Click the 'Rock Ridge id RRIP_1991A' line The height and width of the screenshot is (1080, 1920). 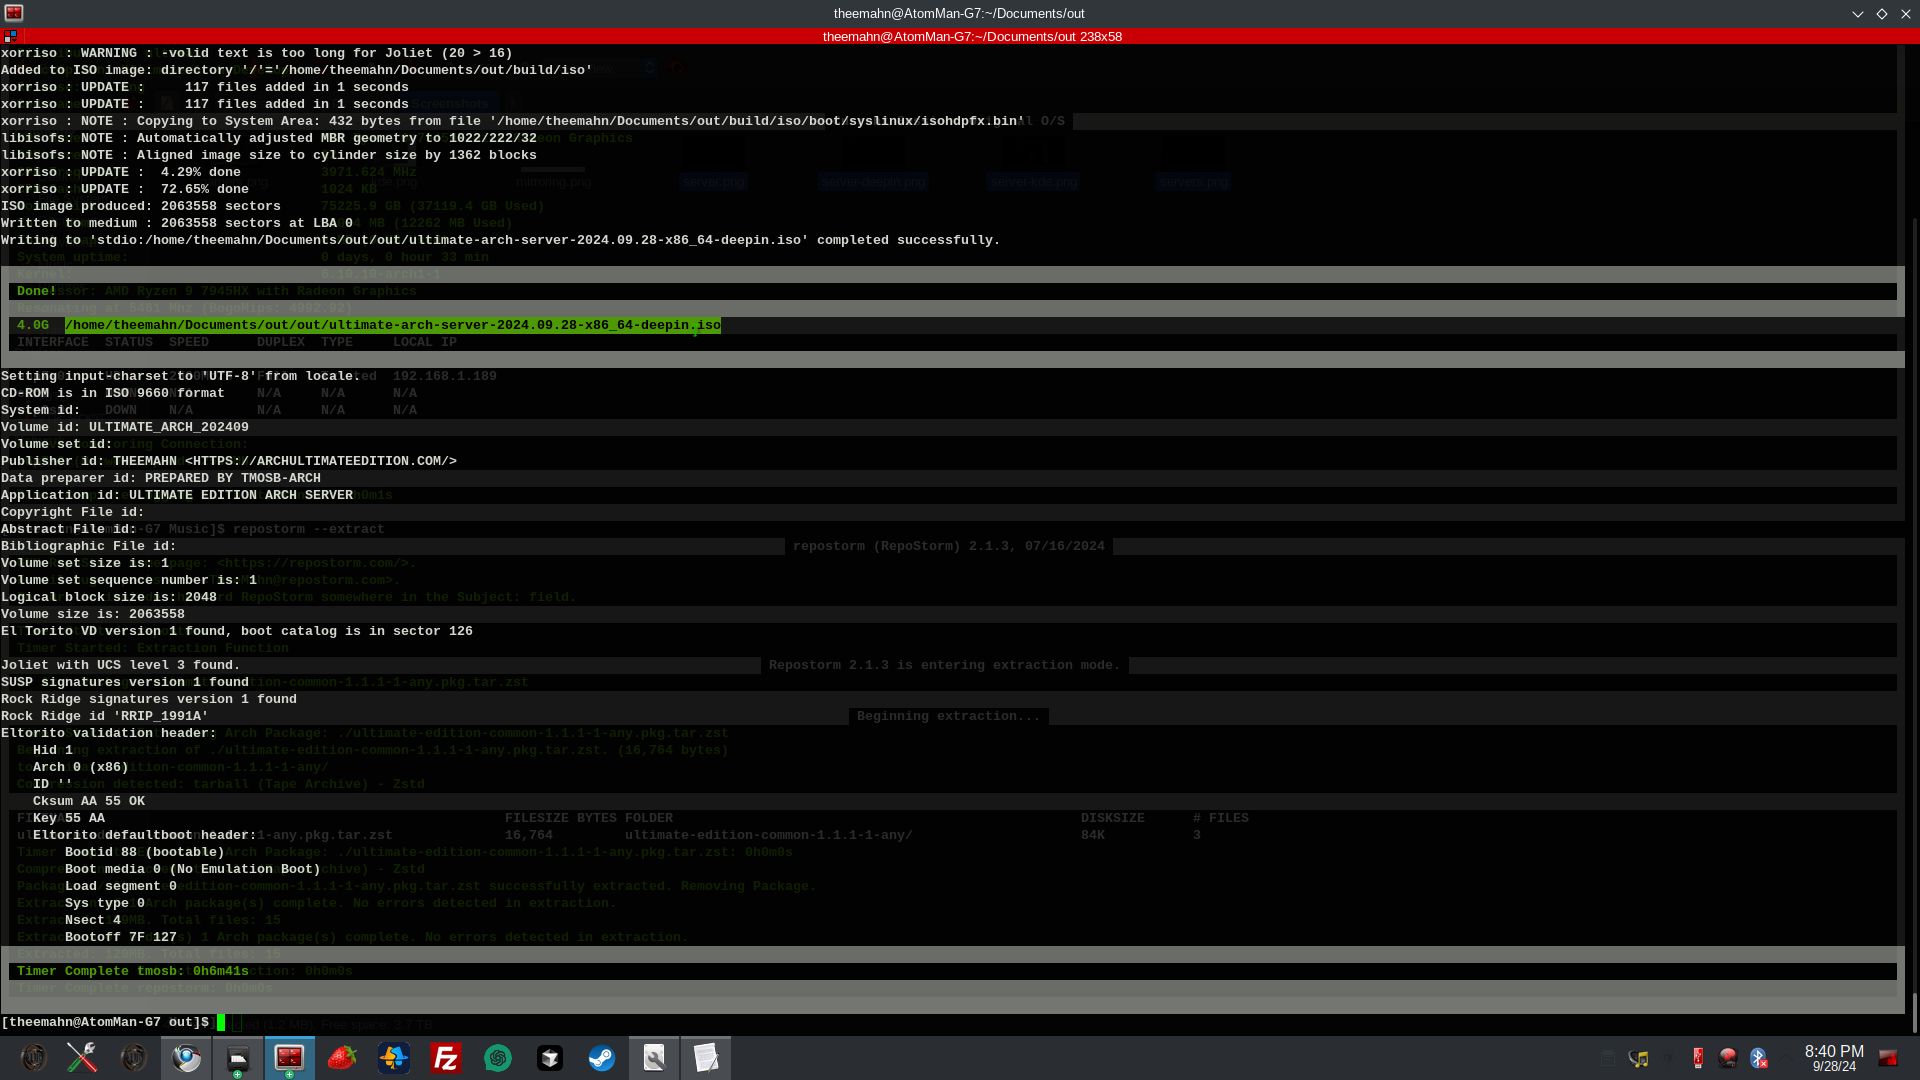coord(105,716)
